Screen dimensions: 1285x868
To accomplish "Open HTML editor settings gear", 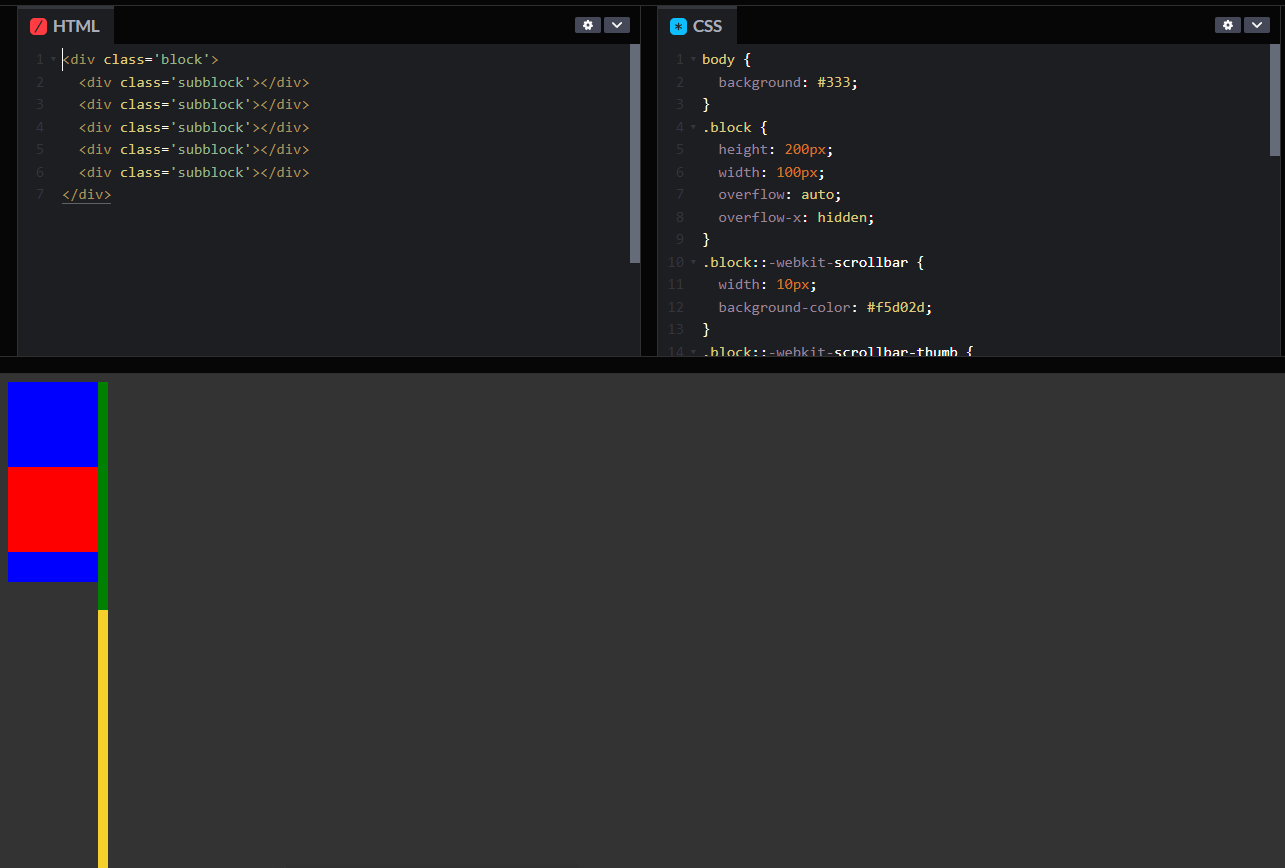I will (x=588, y=25).
